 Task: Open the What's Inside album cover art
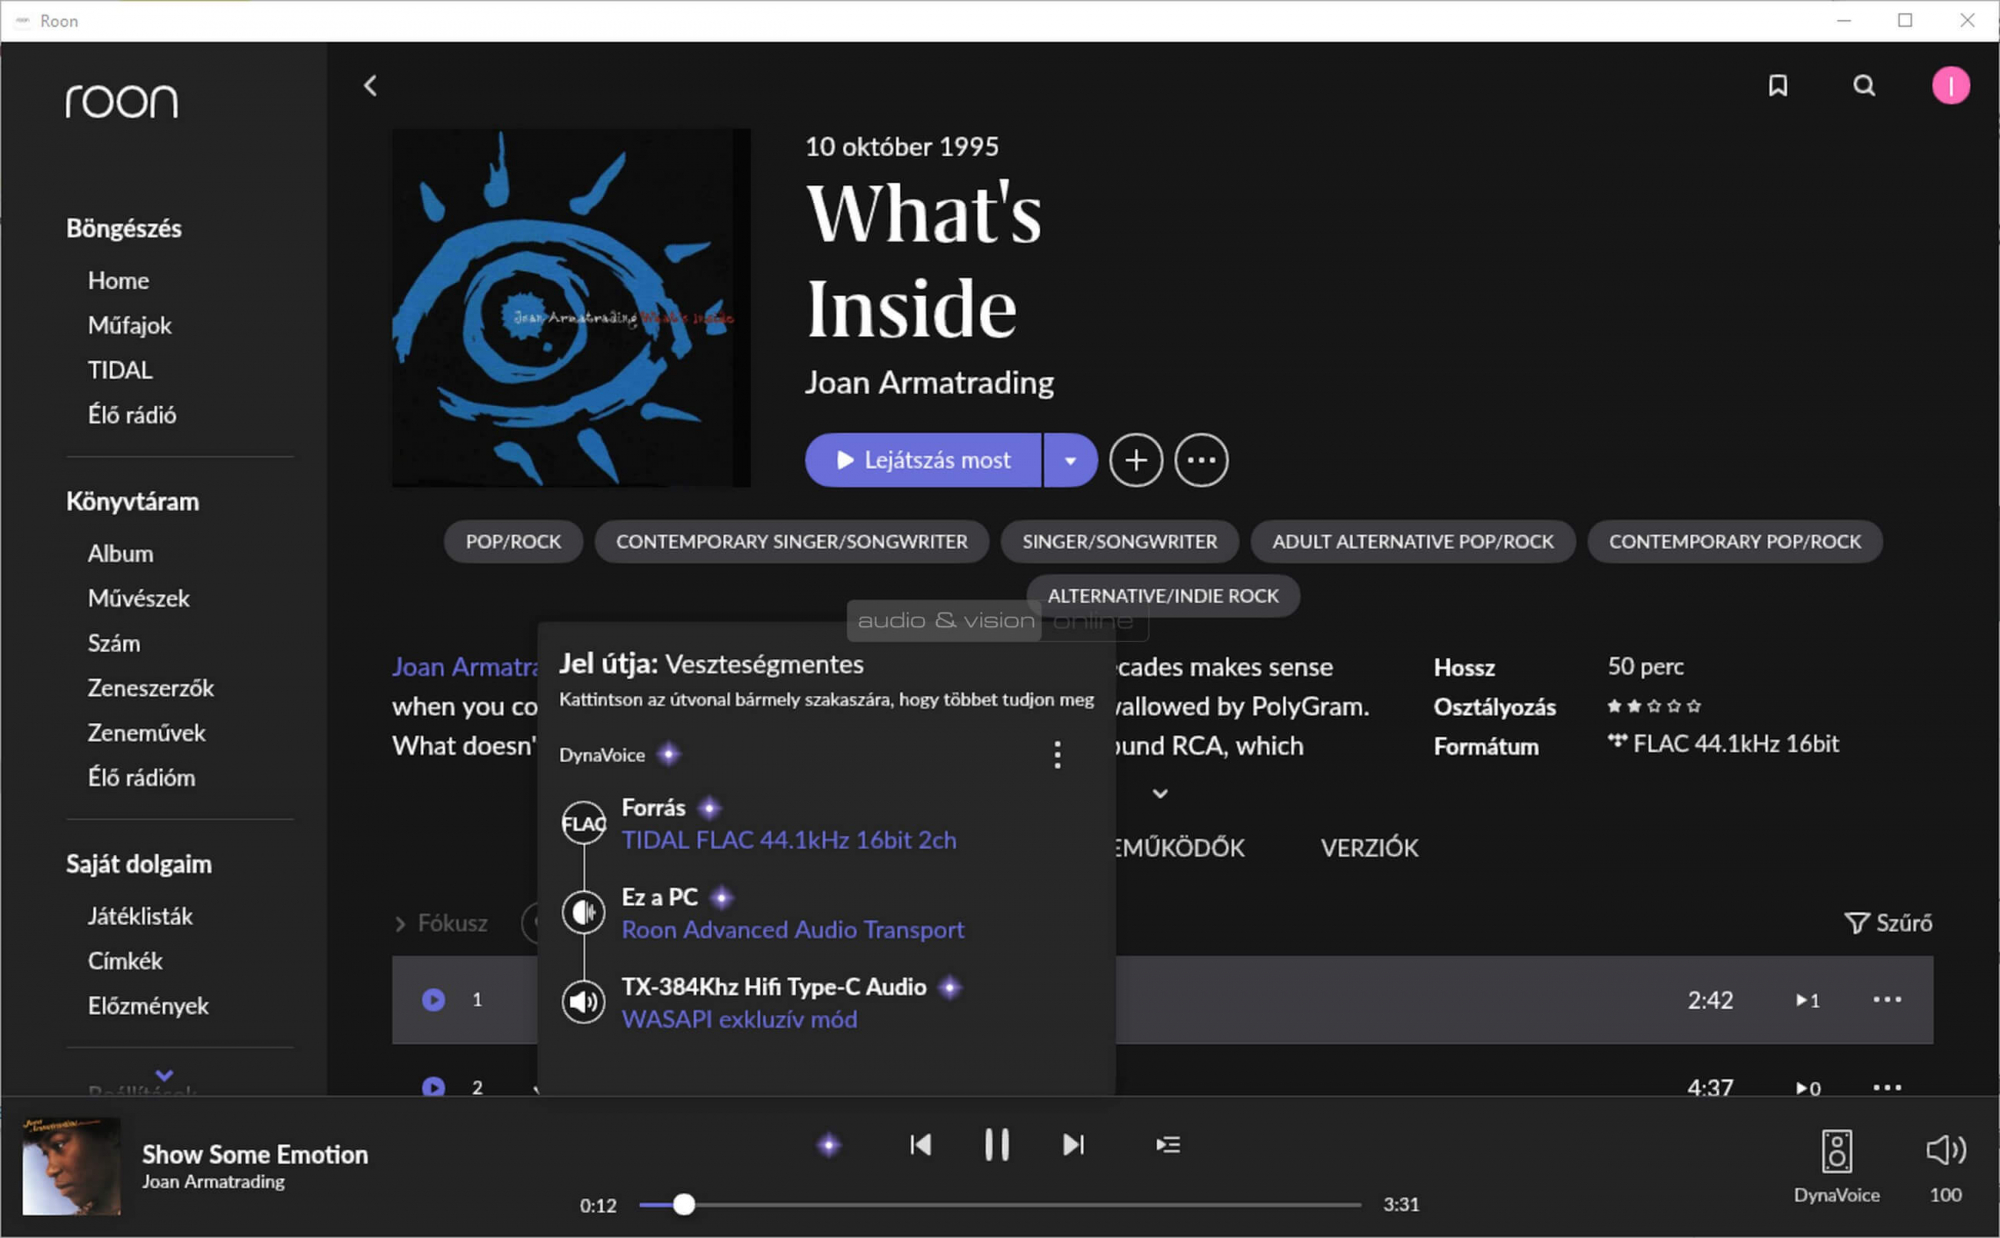[x=571, y=308]
